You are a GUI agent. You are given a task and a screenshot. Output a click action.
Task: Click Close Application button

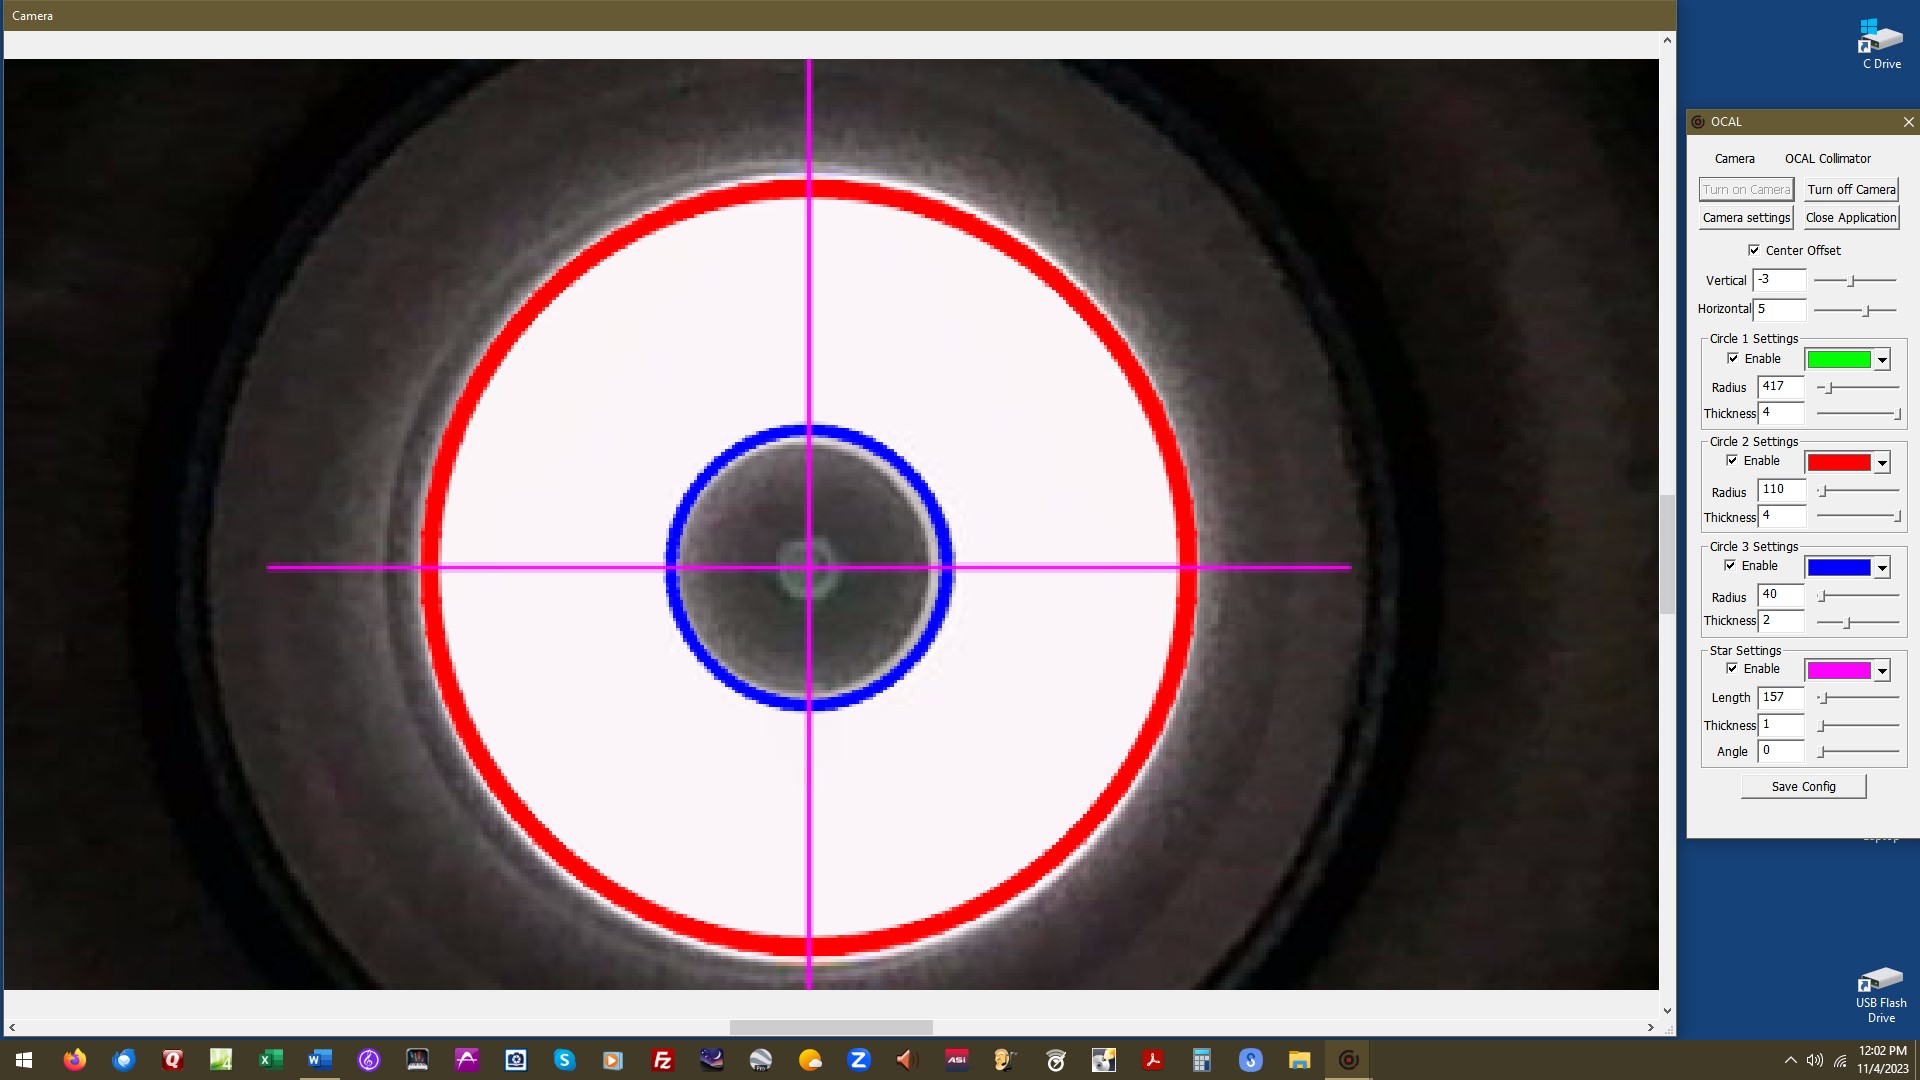click(x=1851, y=217)
